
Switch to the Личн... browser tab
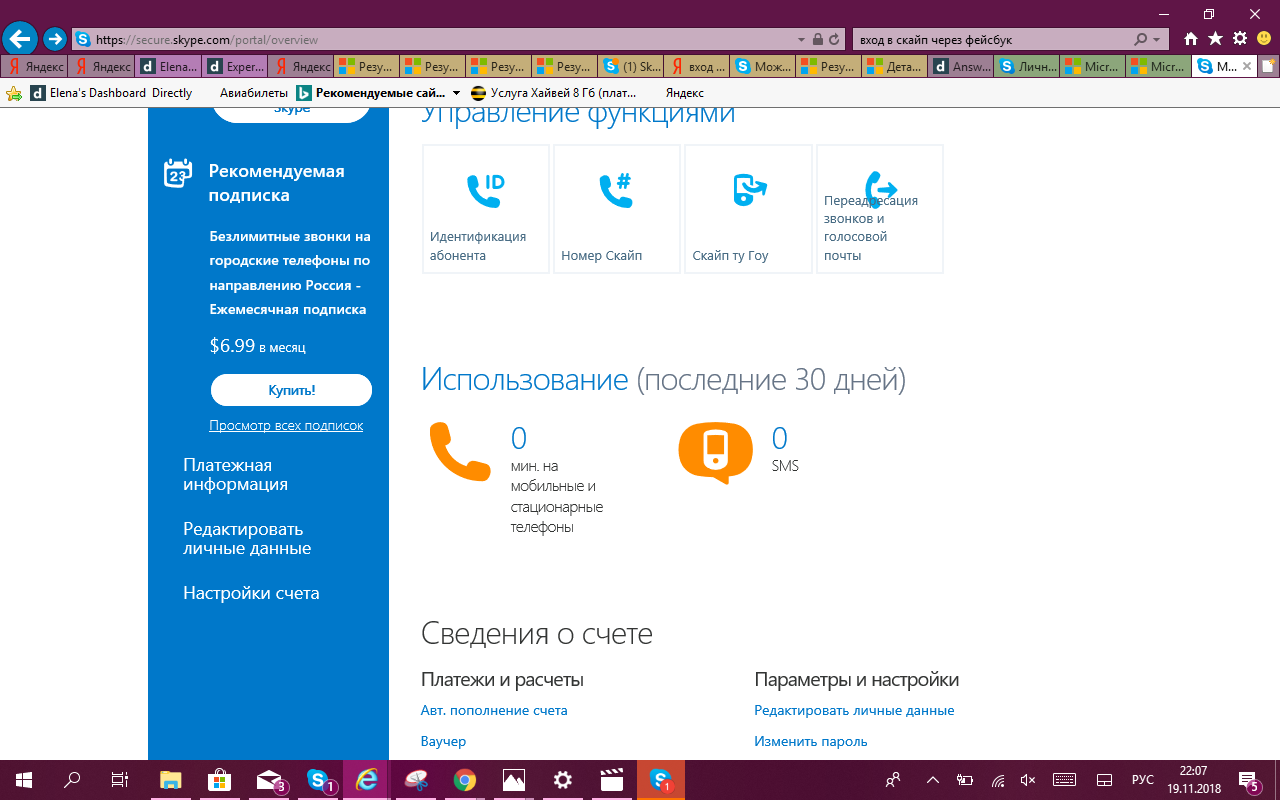coord(1027,67)
